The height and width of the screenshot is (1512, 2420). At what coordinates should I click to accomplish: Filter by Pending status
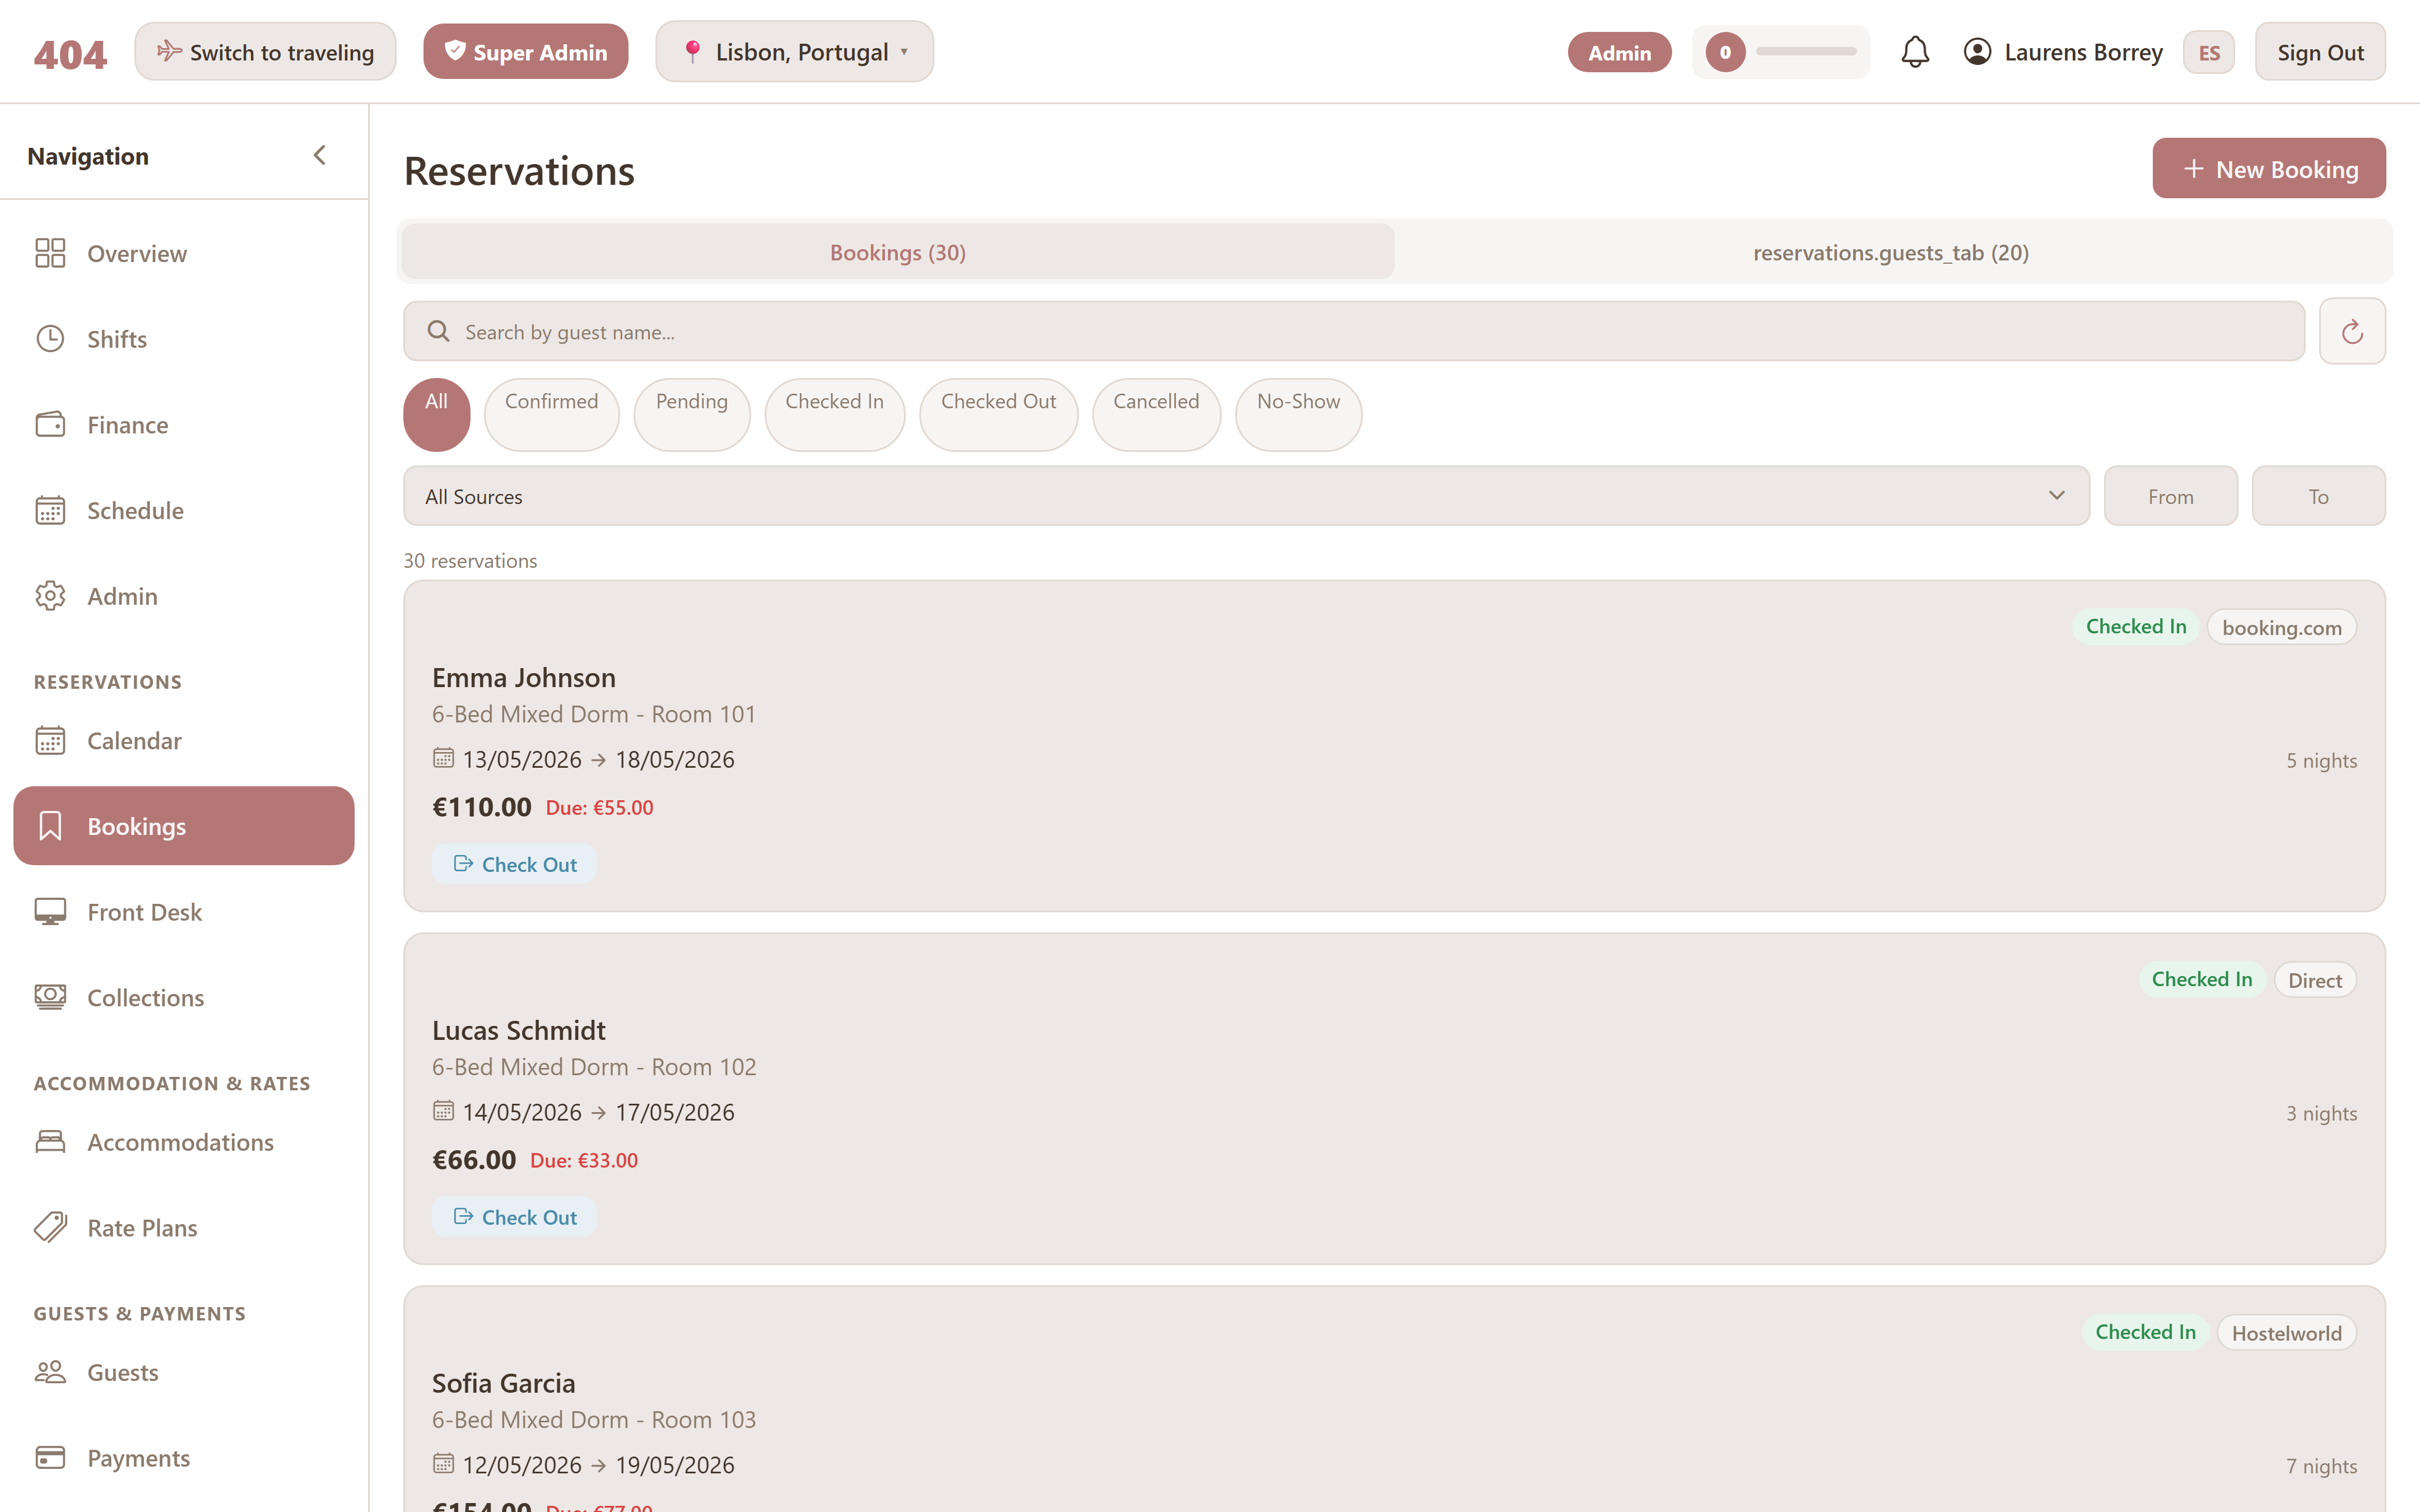click(x=692, y=414)
